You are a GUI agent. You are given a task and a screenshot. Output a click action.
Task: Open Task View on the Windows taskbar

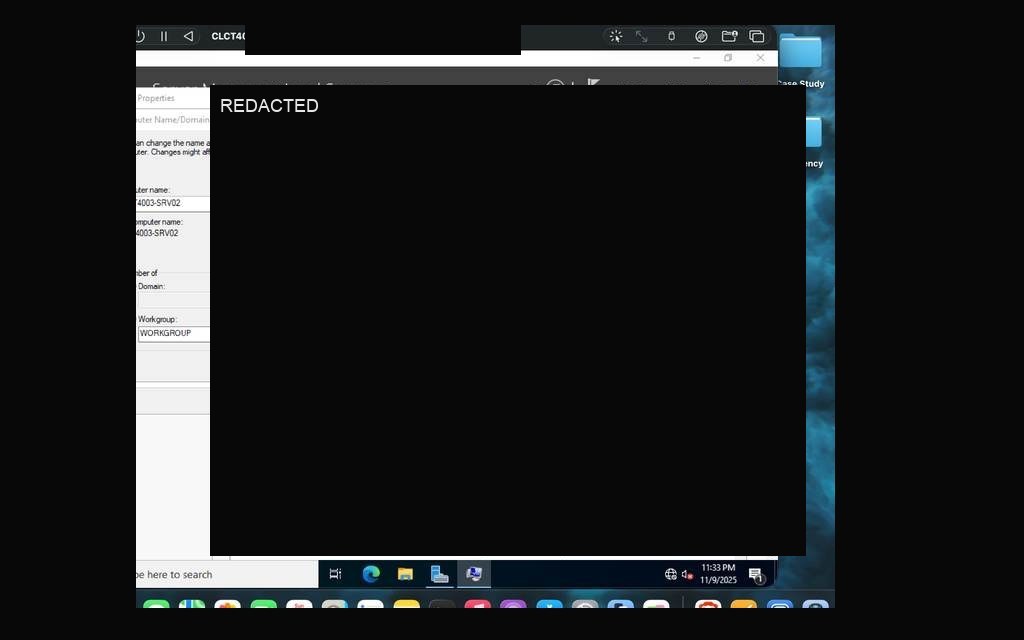(x=335, y=574)
